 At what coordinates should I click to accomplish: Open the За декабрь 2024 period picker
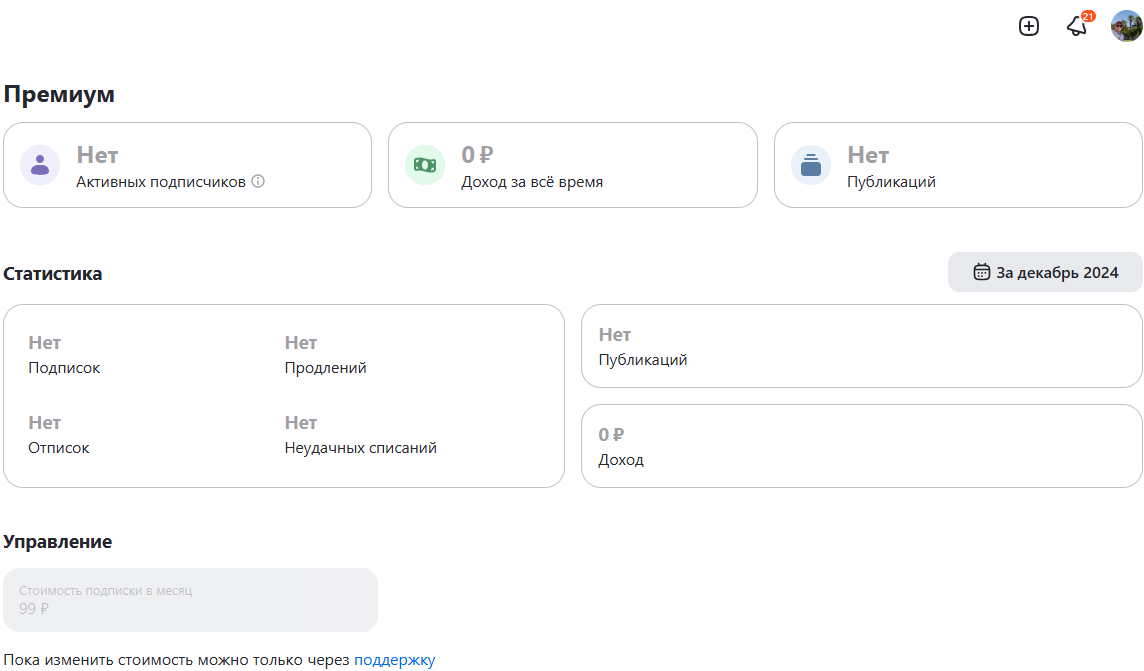[1045, 272]
